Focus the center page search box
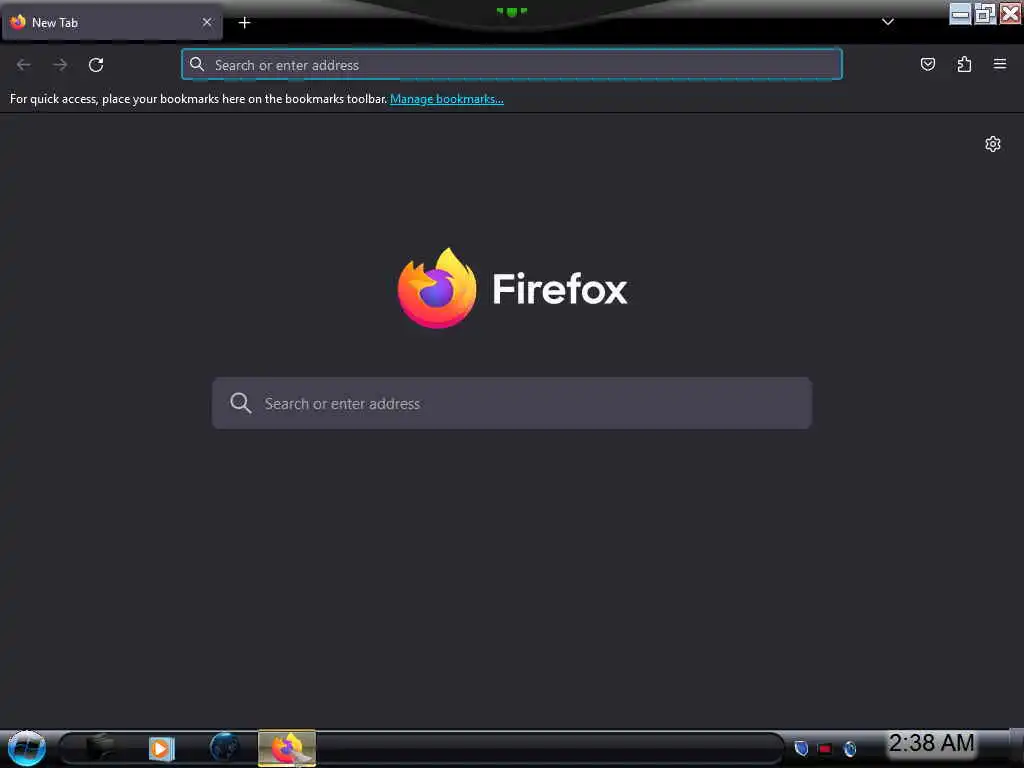Image resolution: width=1024 pixels, height=768 pixels. pyautogui.click(x=512, y=403)
